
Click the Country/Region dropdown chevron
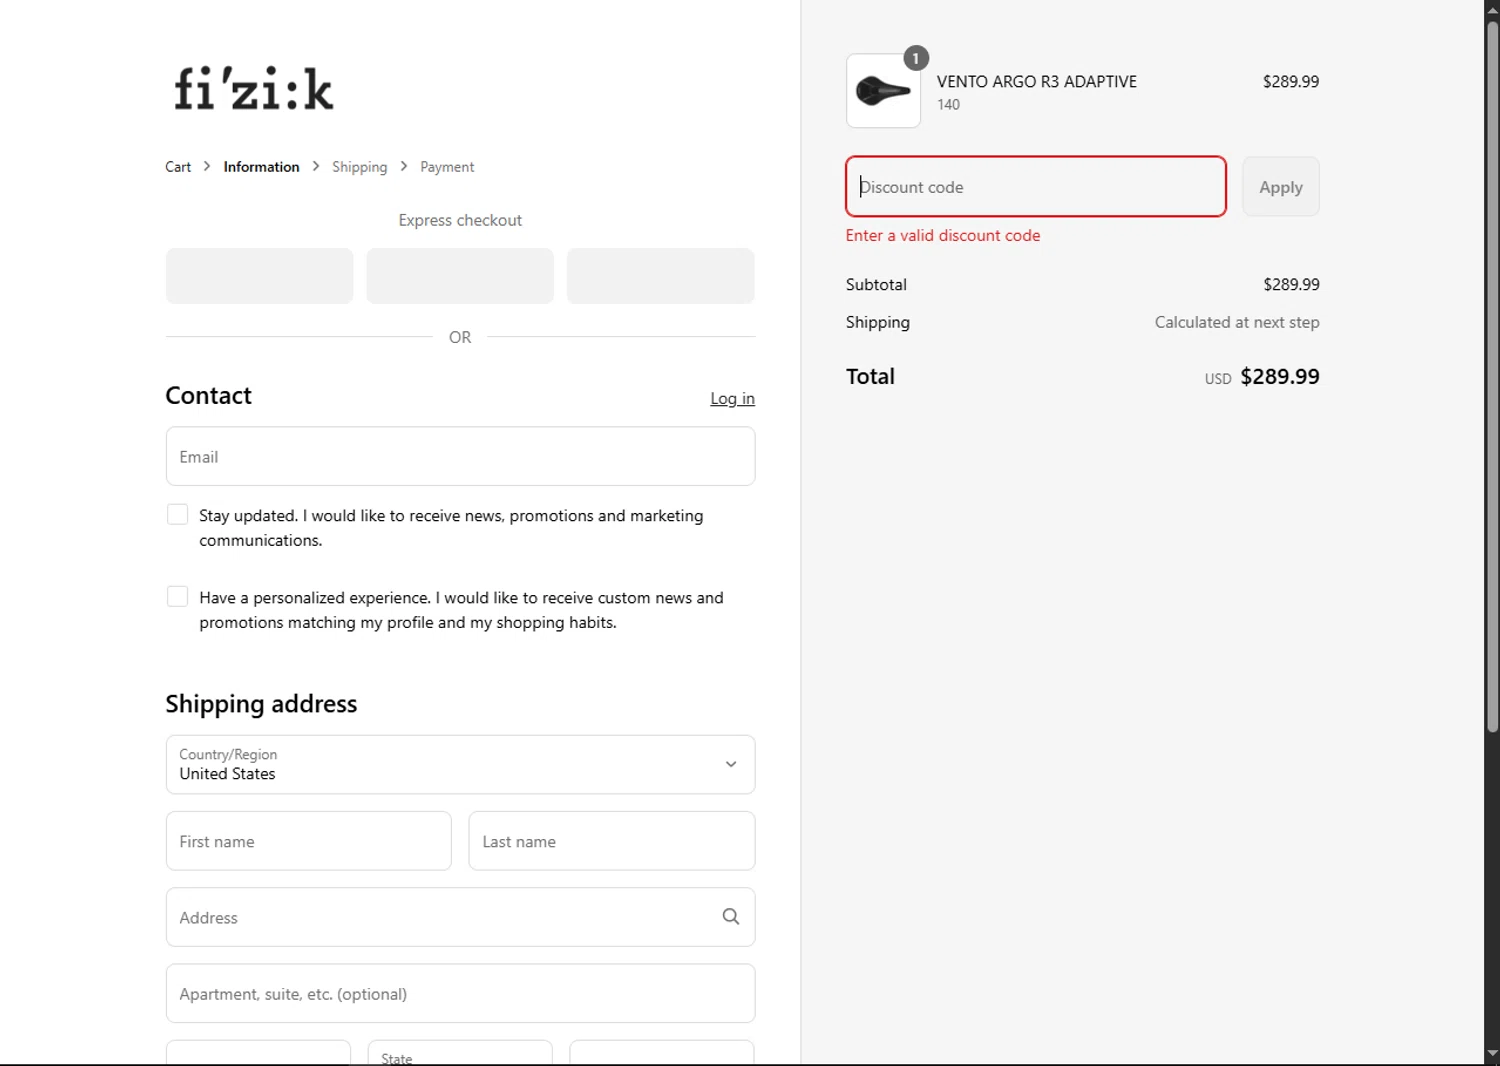pos(731,765)
